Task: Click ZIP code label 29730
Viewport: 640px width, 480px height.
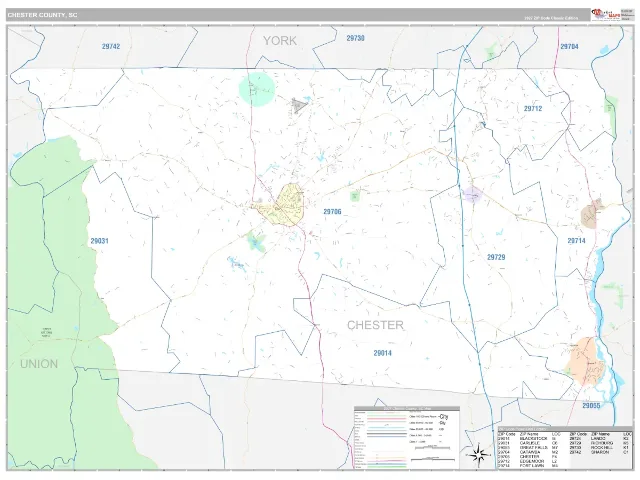Action: point(356,38)
